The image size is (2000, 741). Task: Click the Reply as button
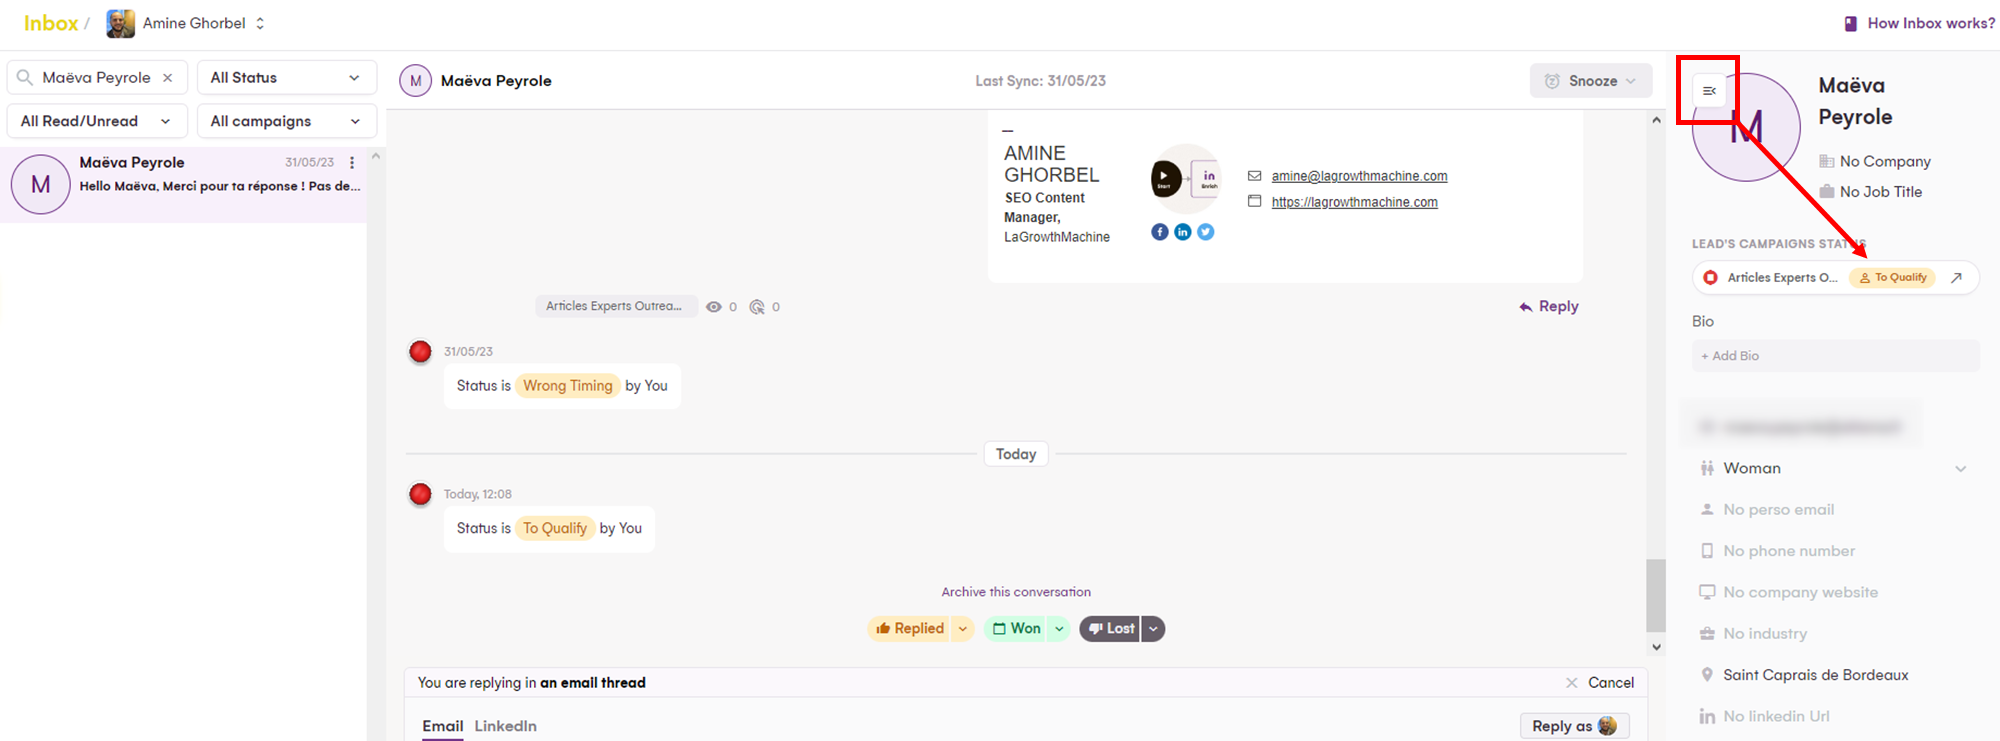pos(1575,726)
